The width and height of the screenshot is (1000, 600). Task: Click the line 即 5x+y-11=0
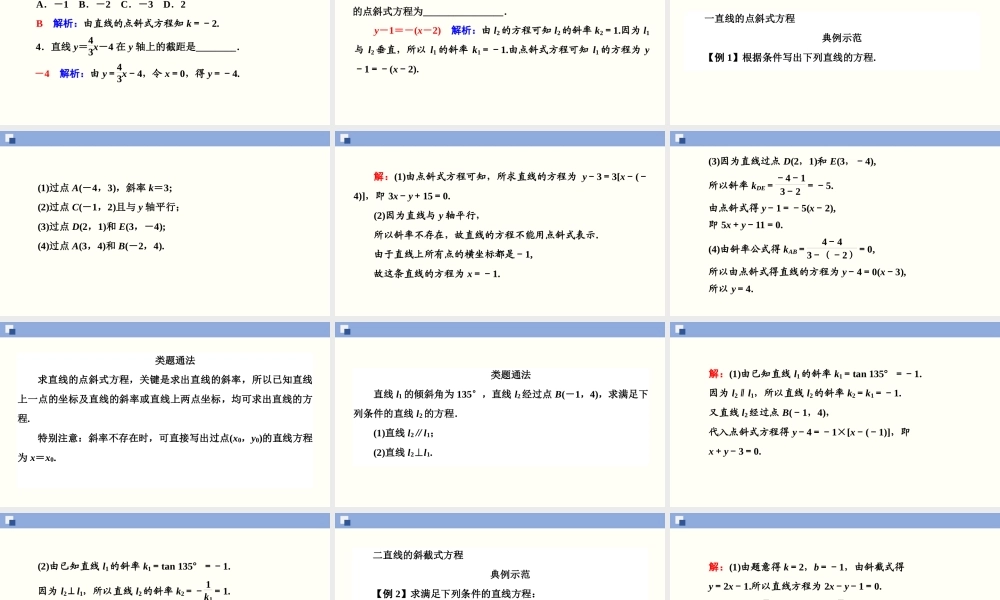click(x=746, y=224)
